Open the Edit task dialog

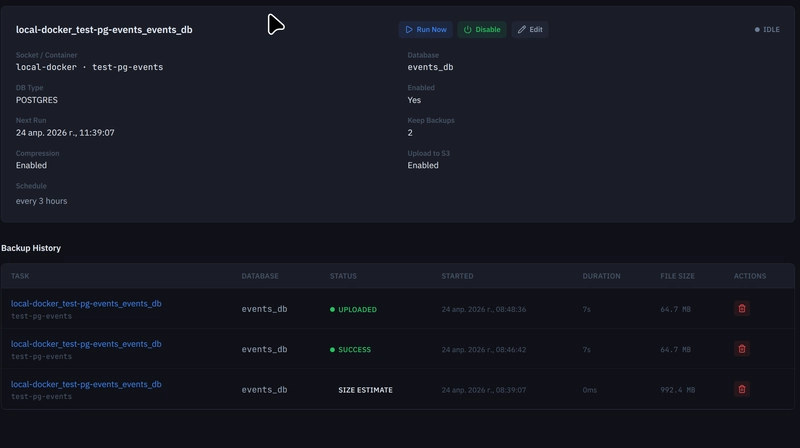(x=530, y=30)
